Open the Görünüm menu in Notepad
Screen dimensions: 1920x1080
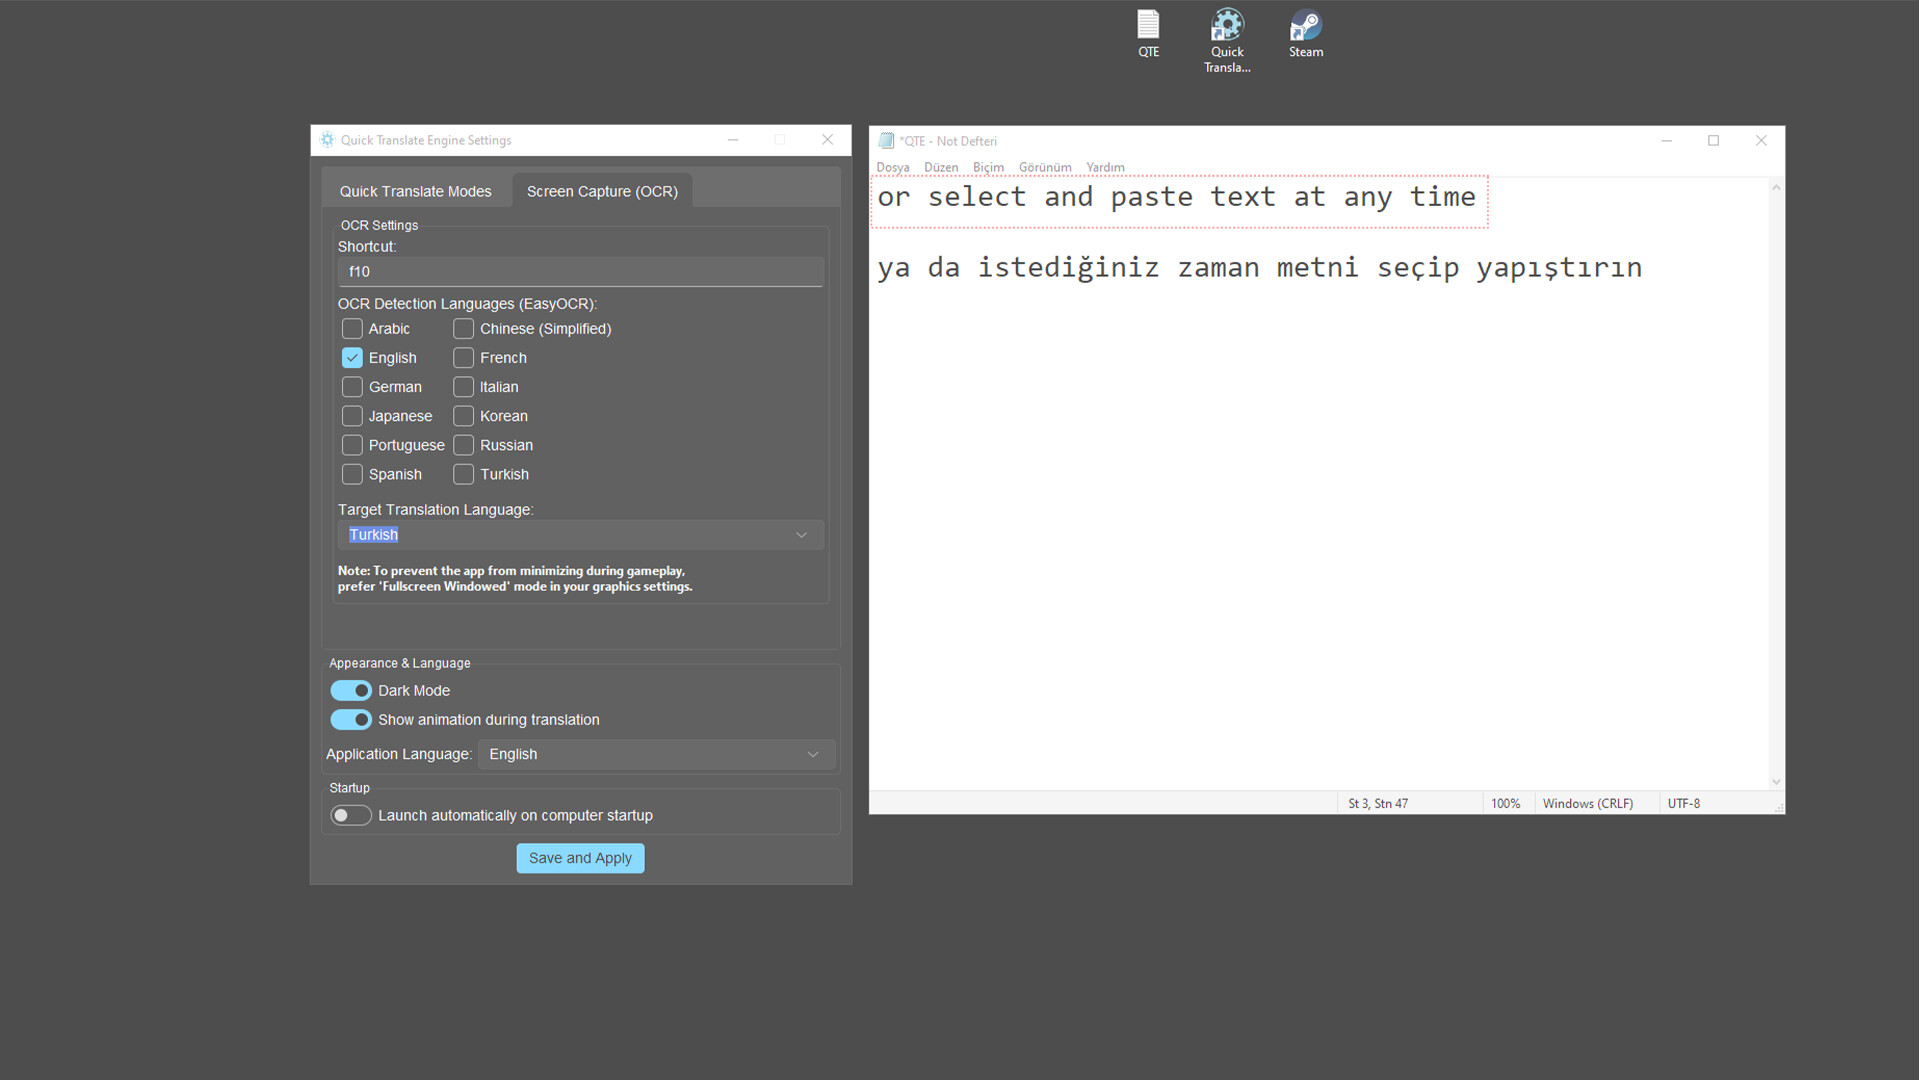(1045, 167)
